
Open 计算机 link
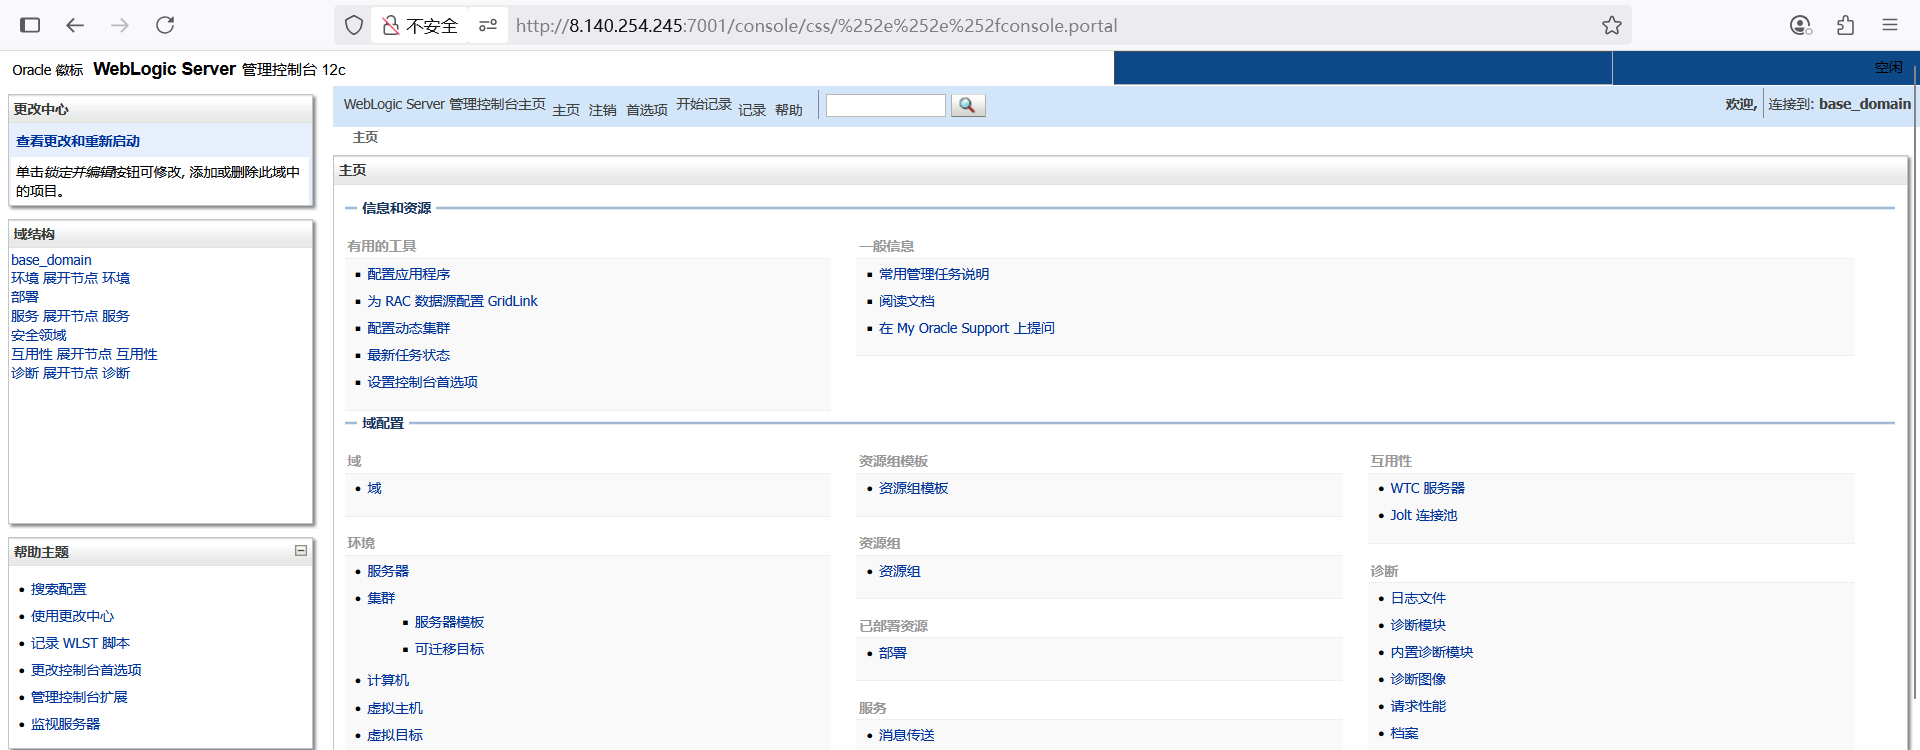click(x=388, y=680)
